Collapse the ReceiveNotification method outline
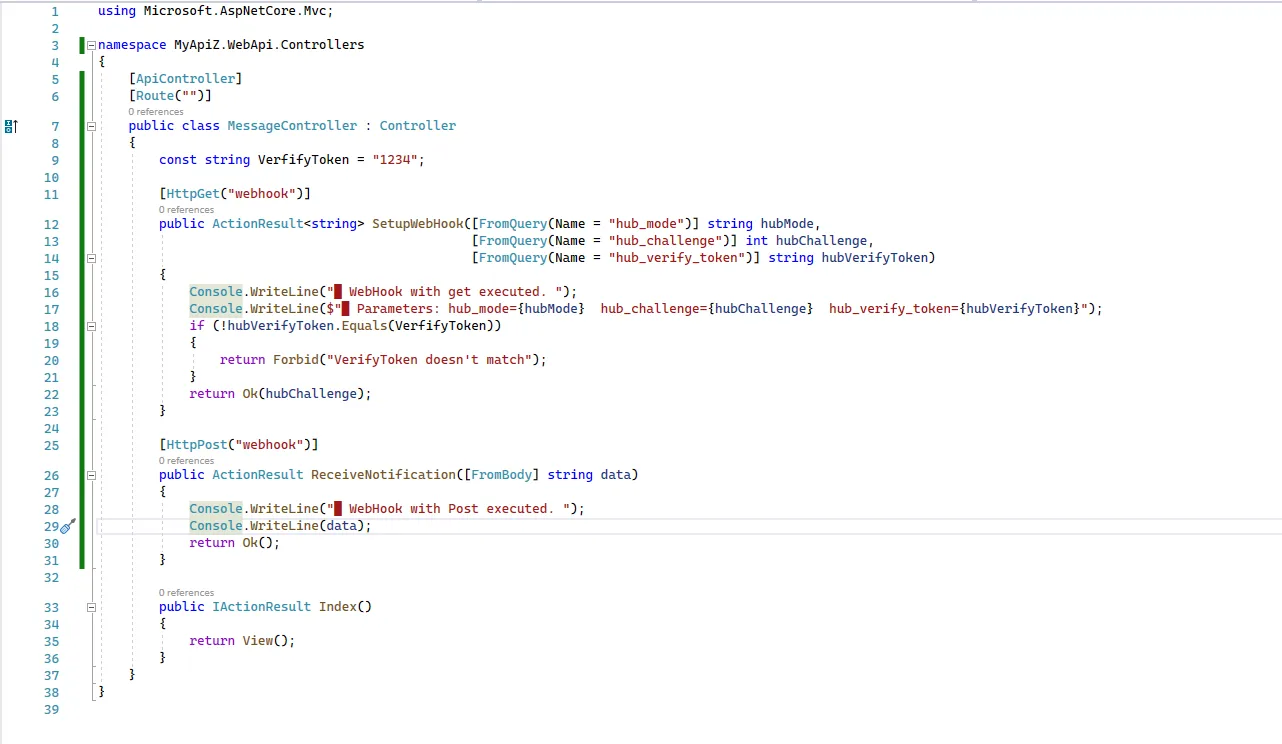This screenshot has height=744, width=1282. point(91,475)
